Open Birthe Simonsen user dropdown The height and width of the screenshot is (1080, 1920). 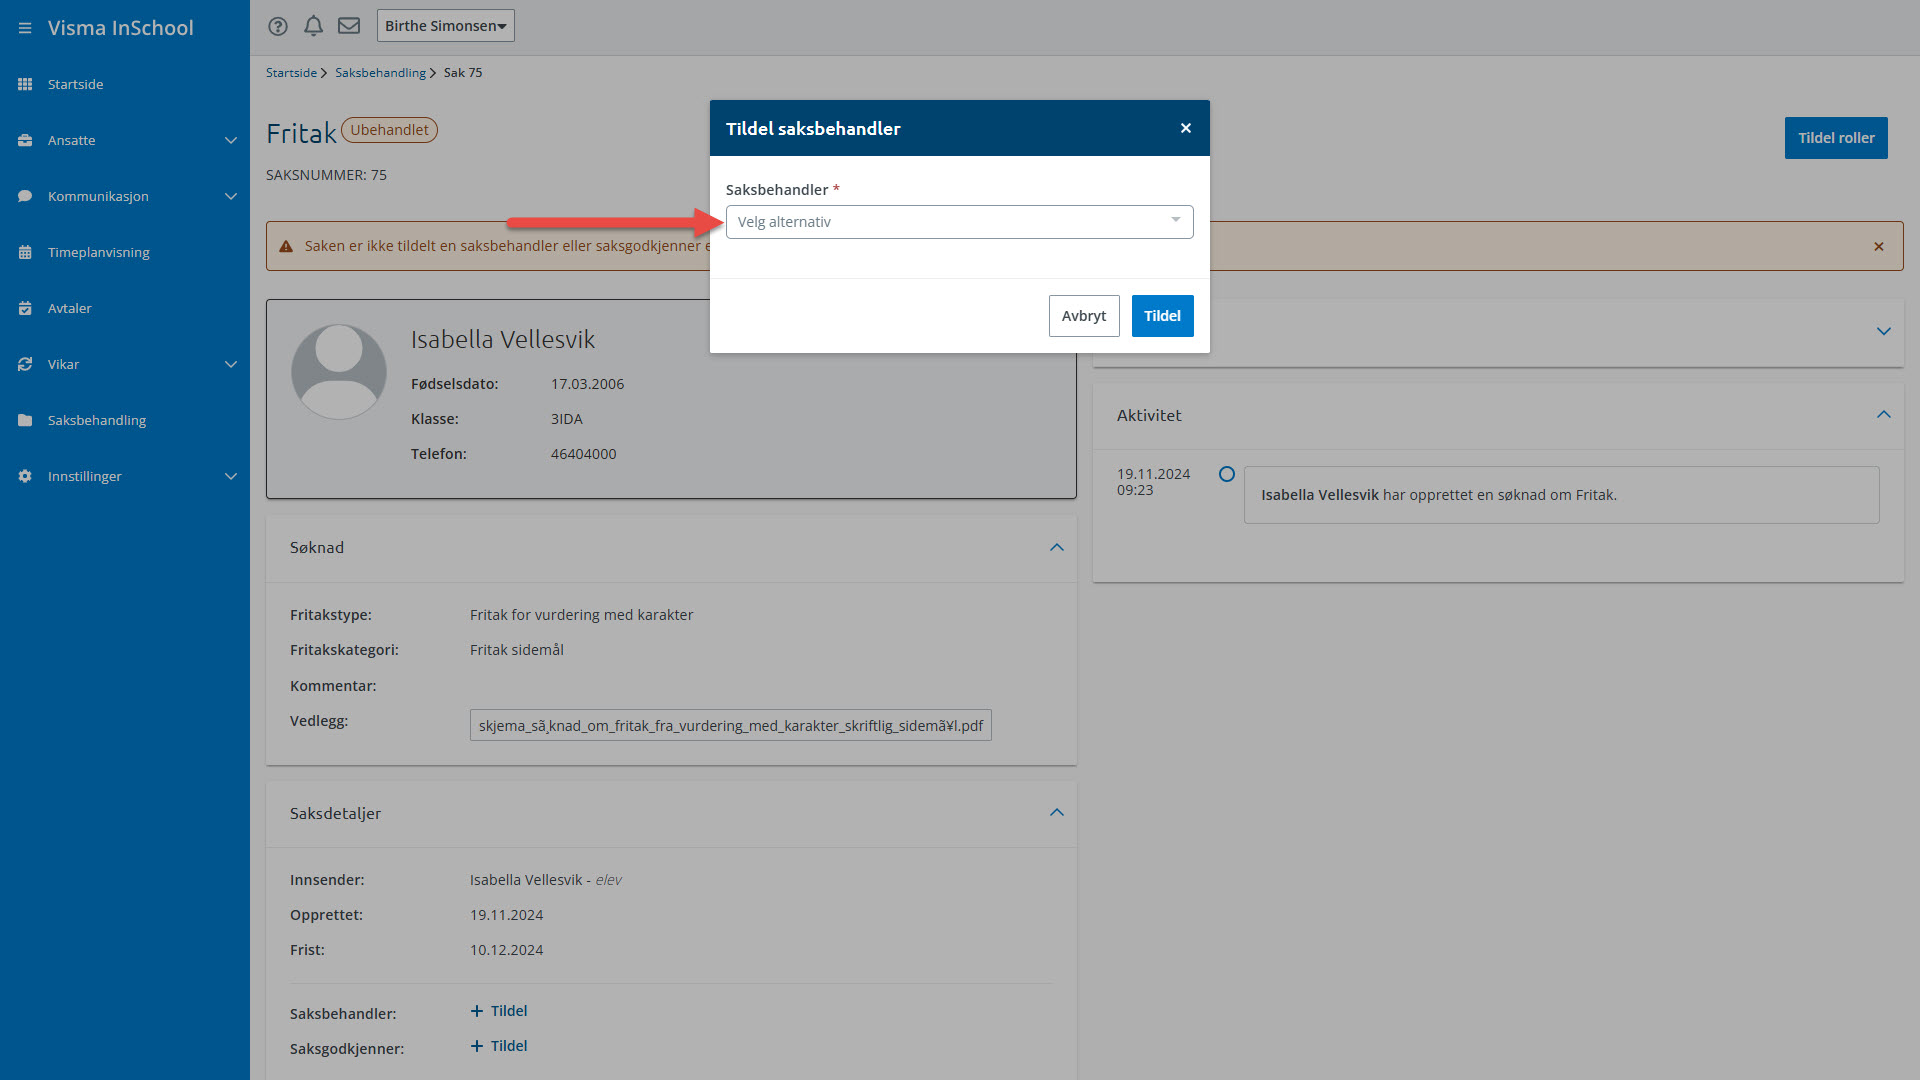[x=445, y=26]
